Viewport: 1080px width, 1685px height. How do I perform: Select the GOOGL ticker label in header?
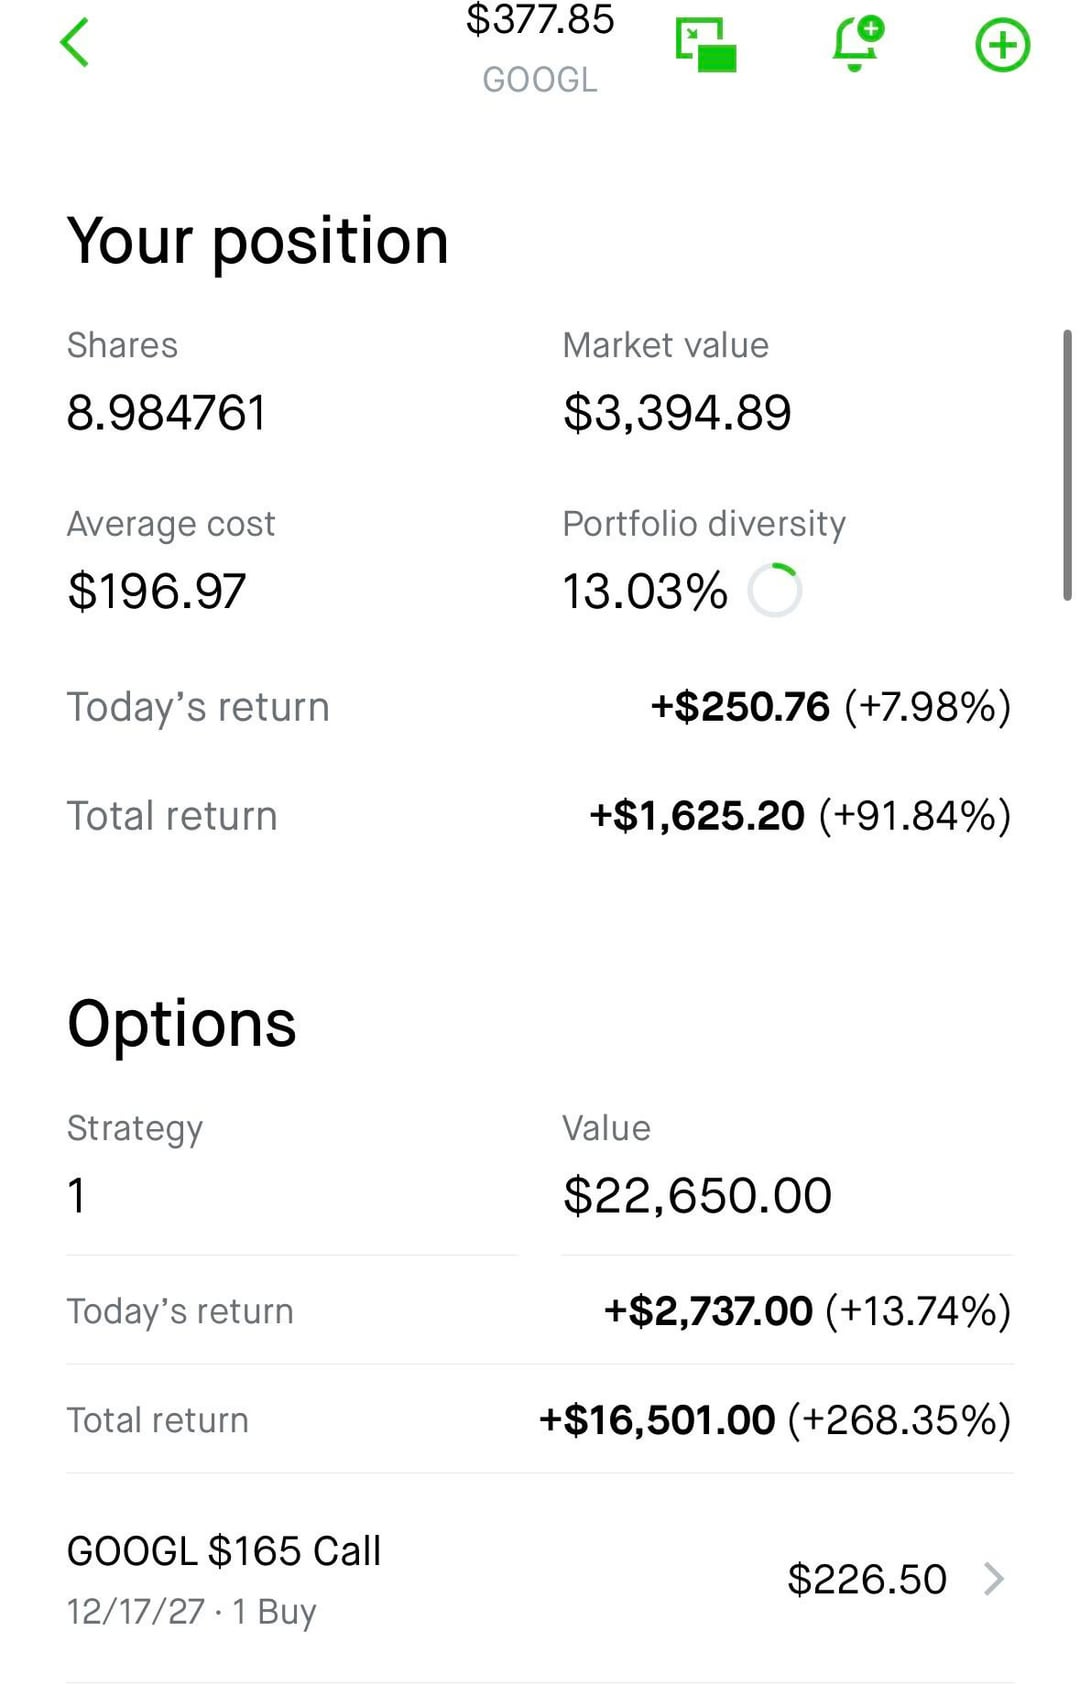[540, 79]
